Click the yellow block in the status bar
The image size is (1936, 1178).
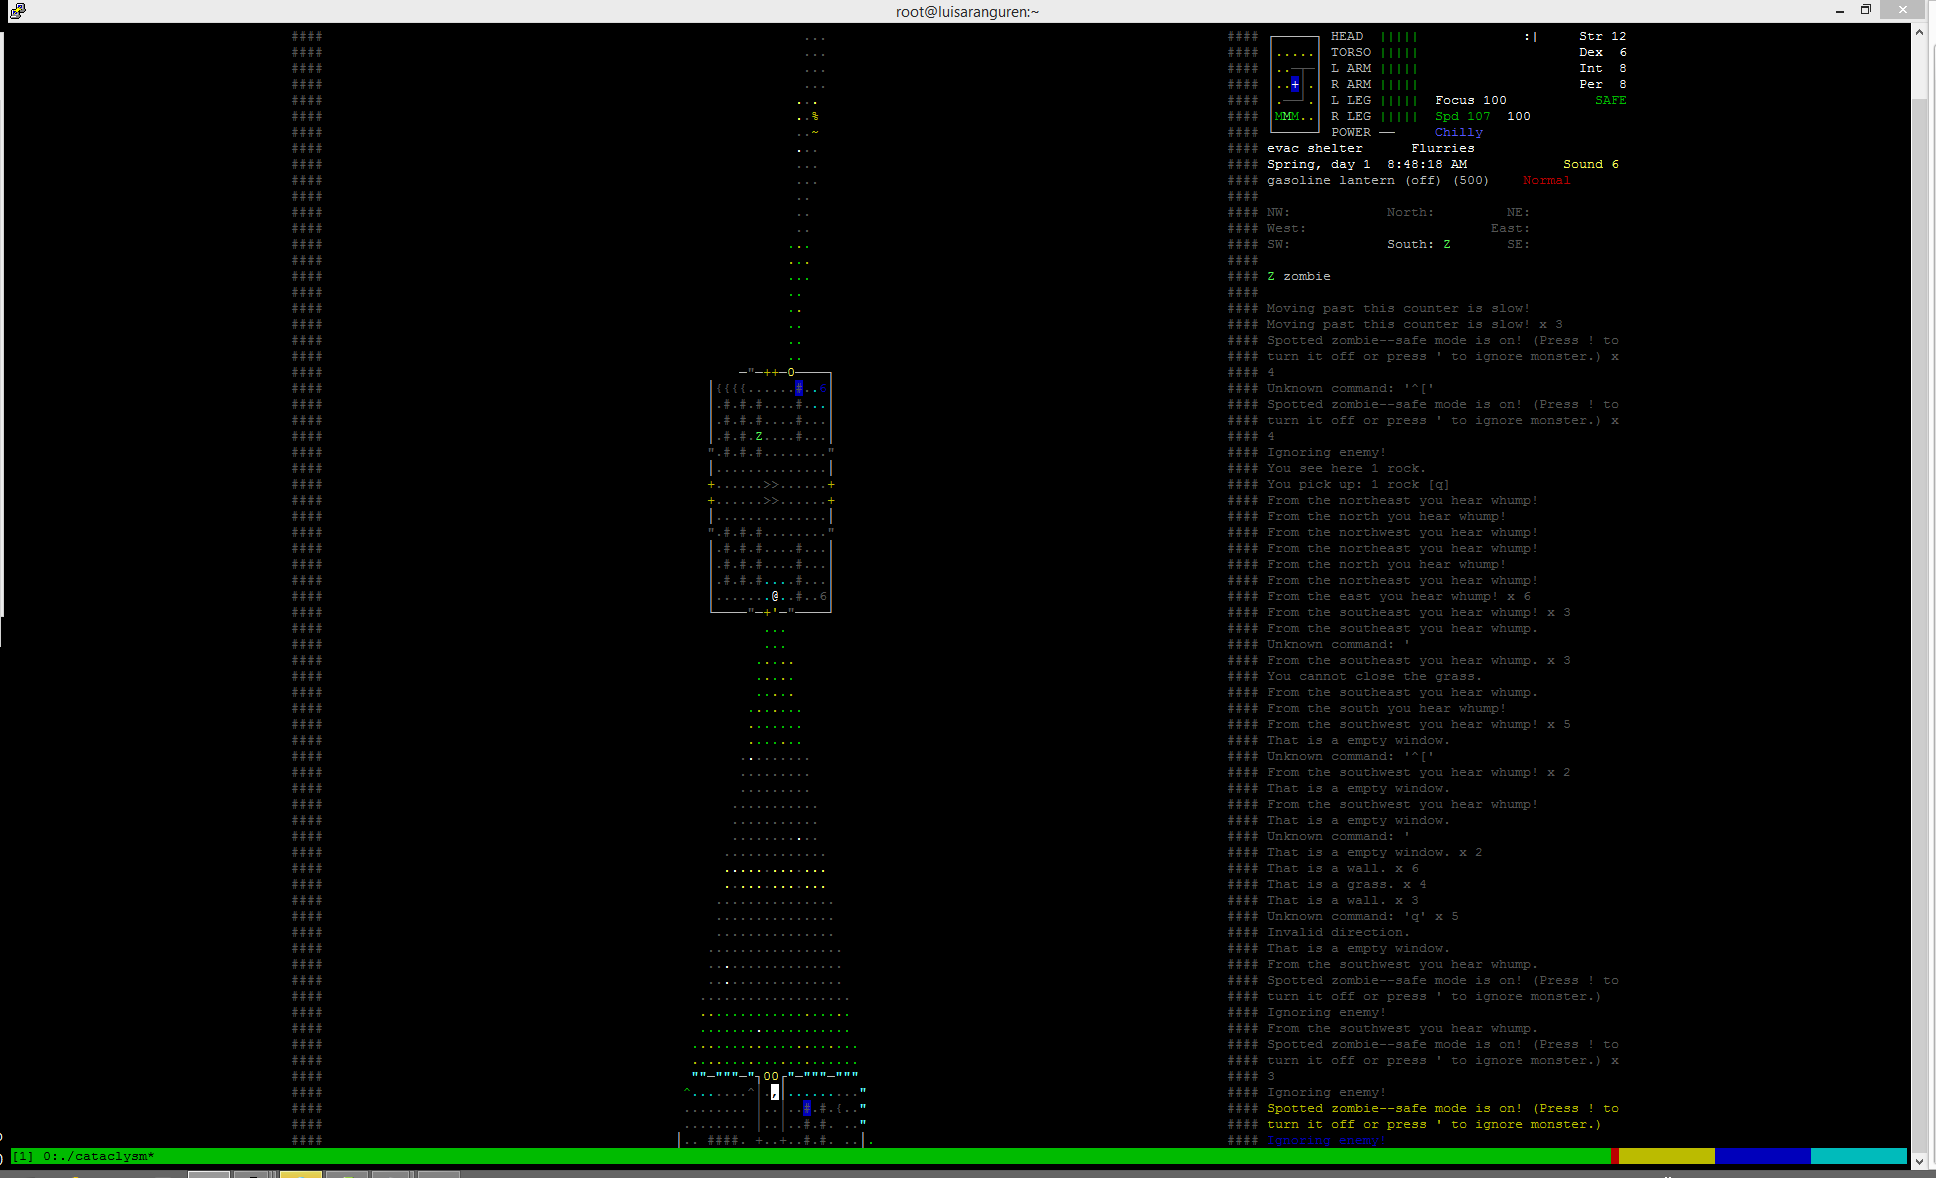point(1666,1156)
